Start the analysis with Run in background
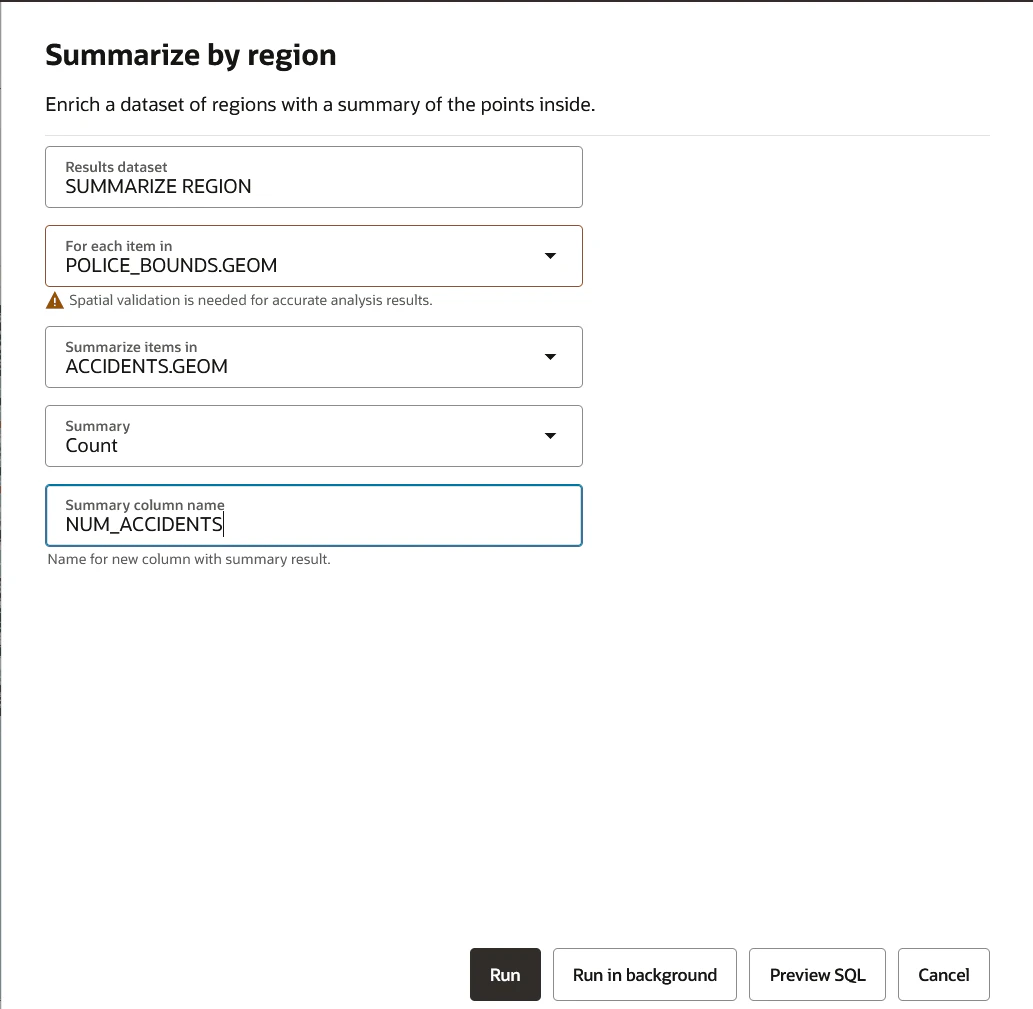The width and height of the screenshot is (1033, 1009). (645, 975)
